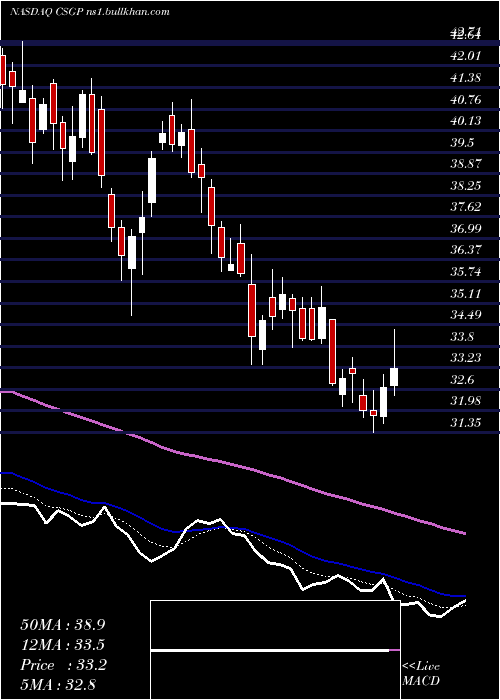Click the 36.99 price axis label
500x700 pixels.
coord(466,229)
